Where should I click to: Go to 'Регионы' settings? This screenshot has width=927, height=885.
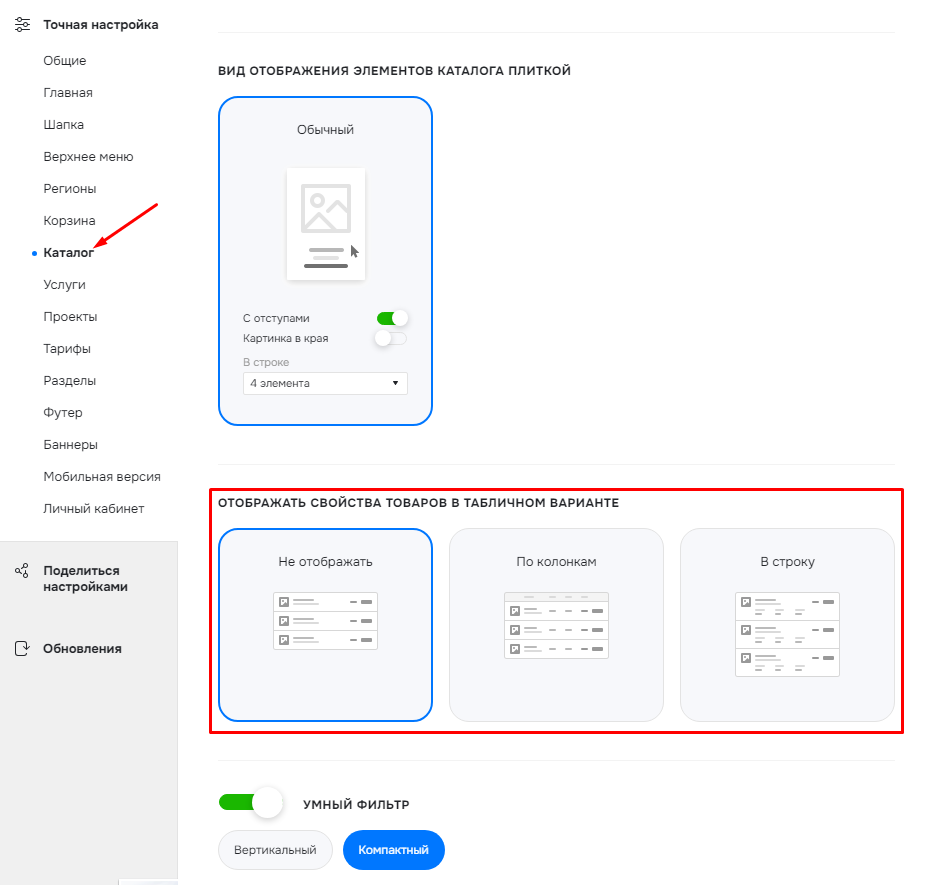[x=70, y=189]
